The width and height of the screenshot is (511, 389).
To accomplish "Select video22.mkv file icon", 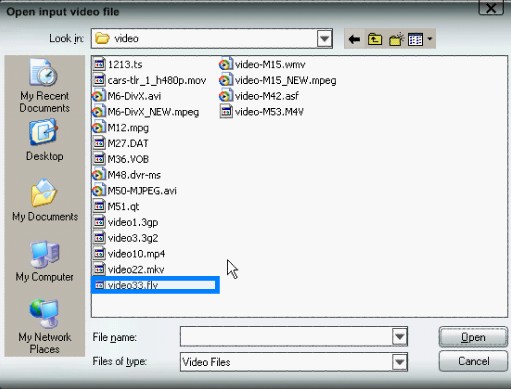I will click(99, 269).
